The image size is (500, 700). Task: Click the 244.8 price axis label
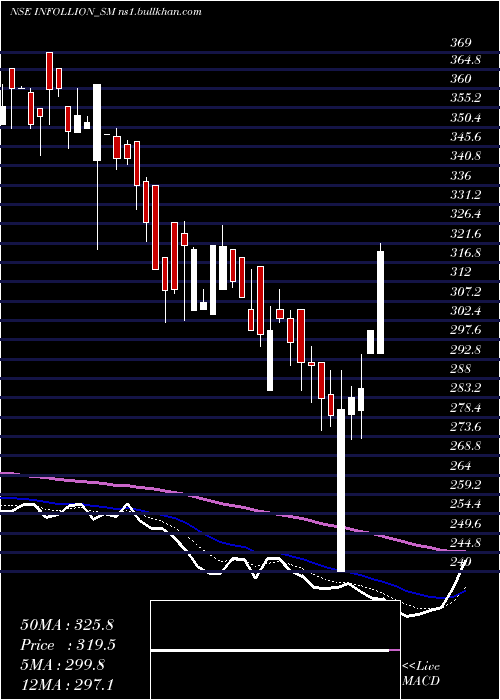465,543
